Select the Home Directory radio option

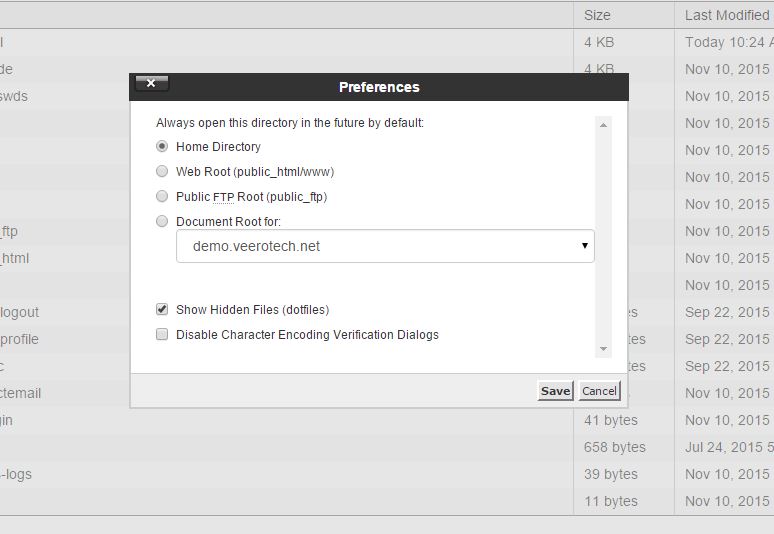[x=162, y=147]
